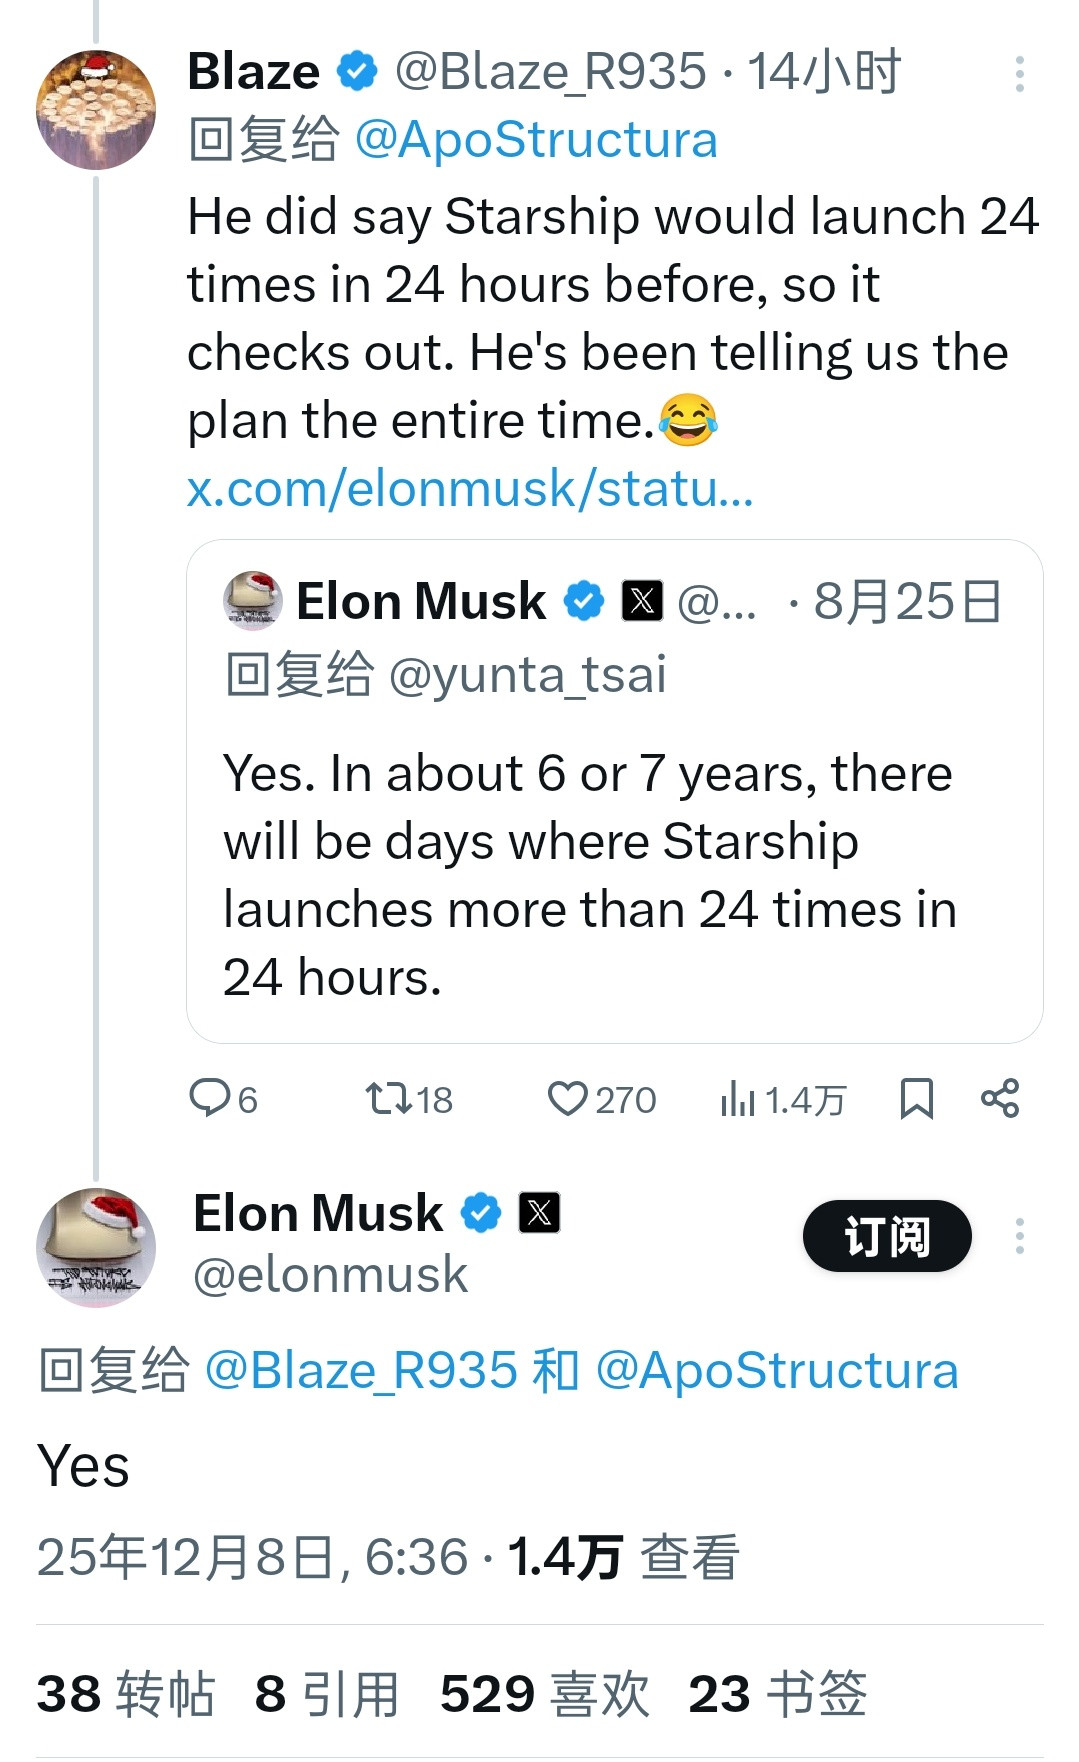Image resolution: width=1079 pixels, height=1762 pixels.
Task: Open Elon Musk's avatar on the Yes reply
Action: click(x=96, y=1248)
